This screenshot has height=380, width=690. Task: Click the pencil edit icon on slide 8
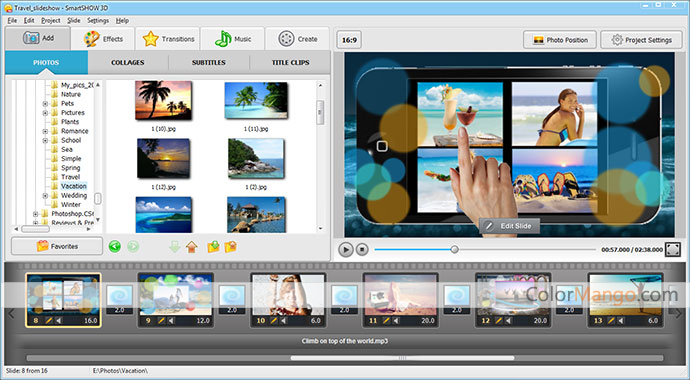(x=49, y=321)
